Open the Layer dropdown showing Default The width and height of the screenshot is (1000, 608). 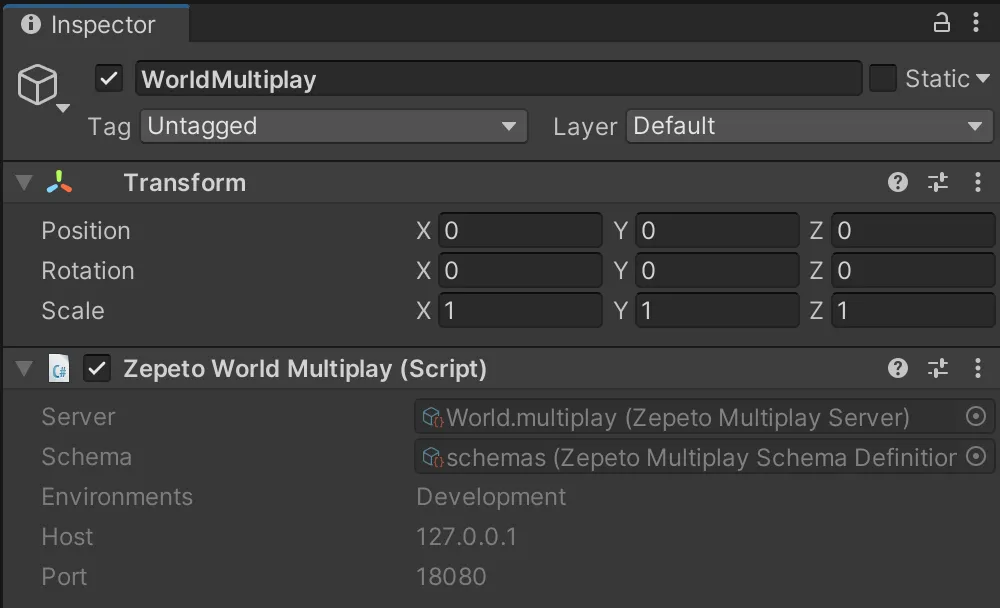coord(809,126)
